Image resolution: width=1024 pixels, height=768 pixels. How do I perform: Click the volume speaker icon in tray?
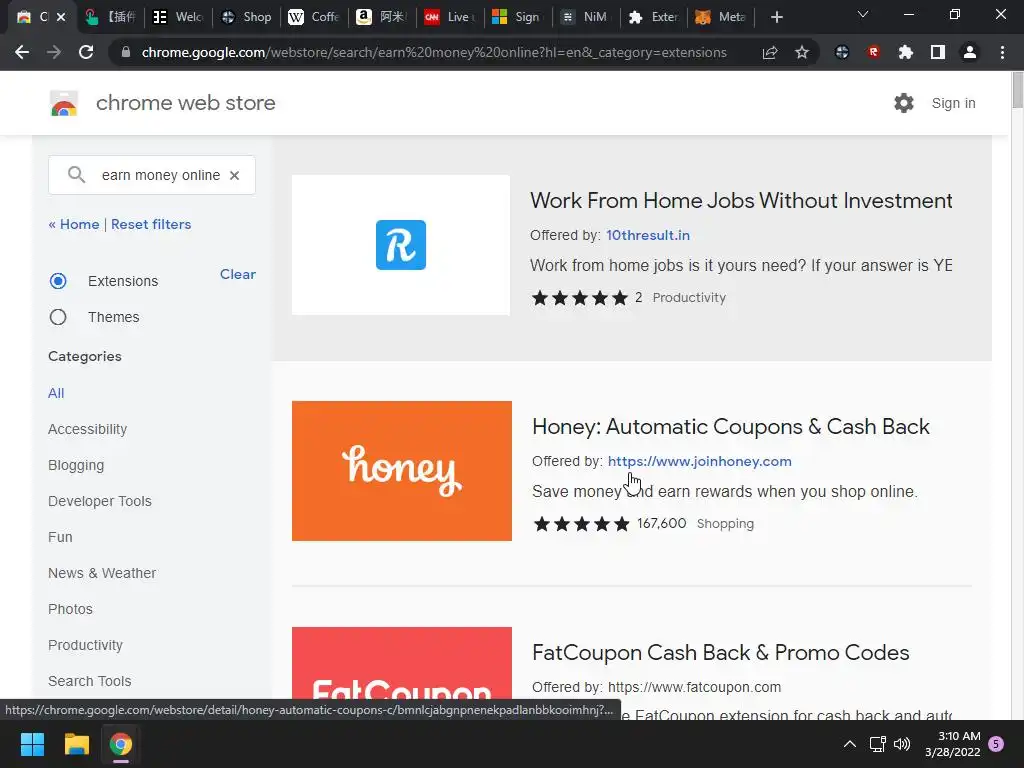[x=902, y=744]
